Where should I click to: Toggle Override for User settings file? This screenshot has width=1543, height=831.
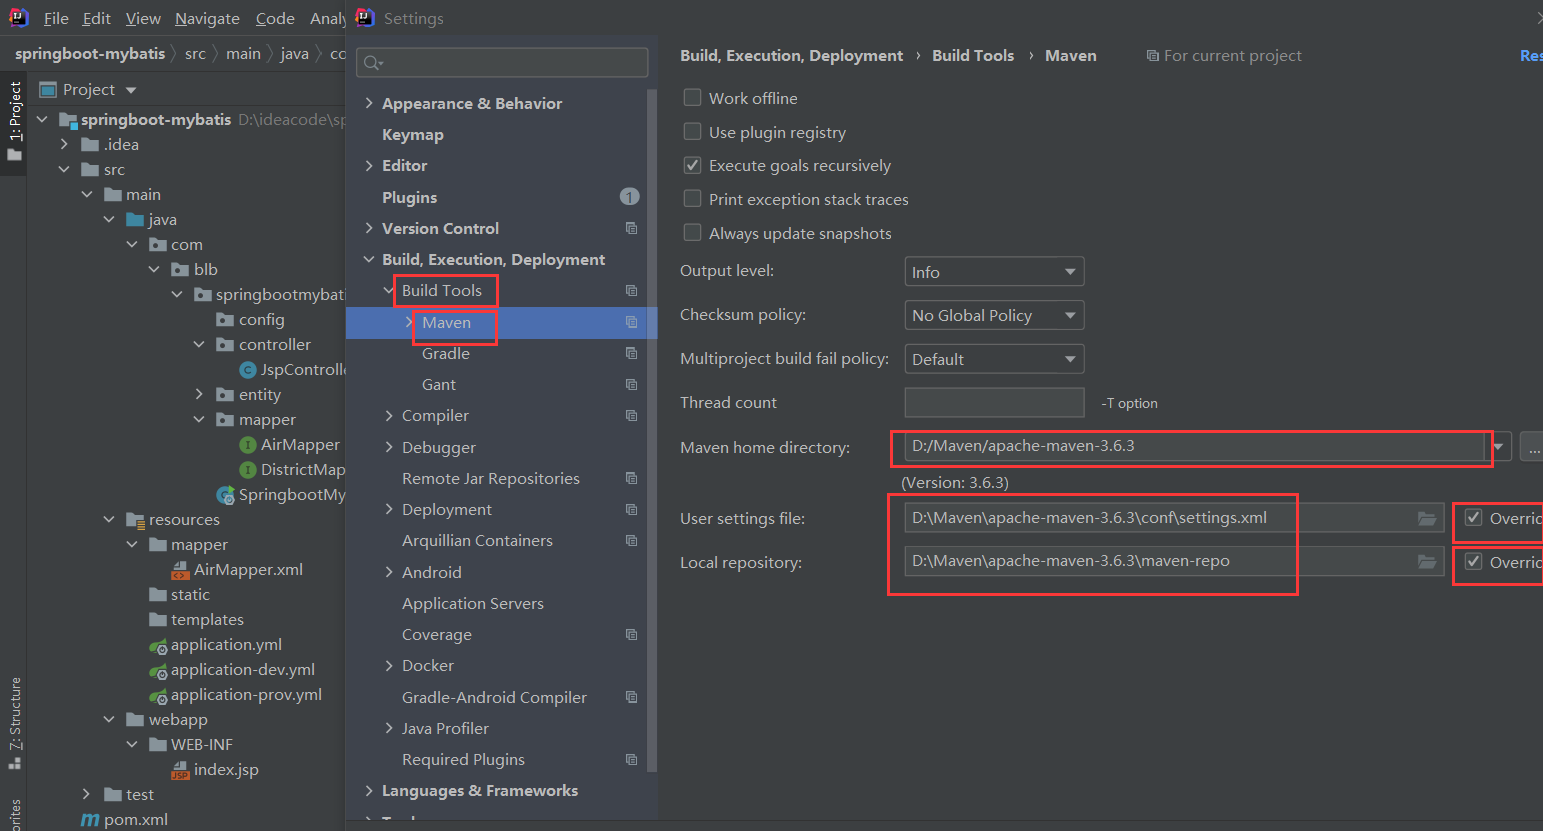[x=1473, y=518]
